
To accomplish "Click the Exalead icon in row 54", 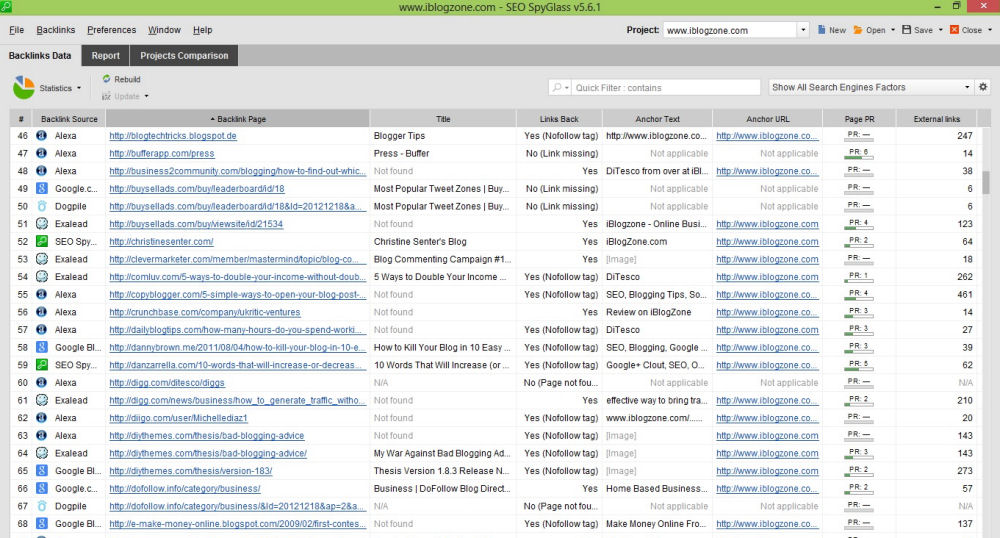I will 41,277.
